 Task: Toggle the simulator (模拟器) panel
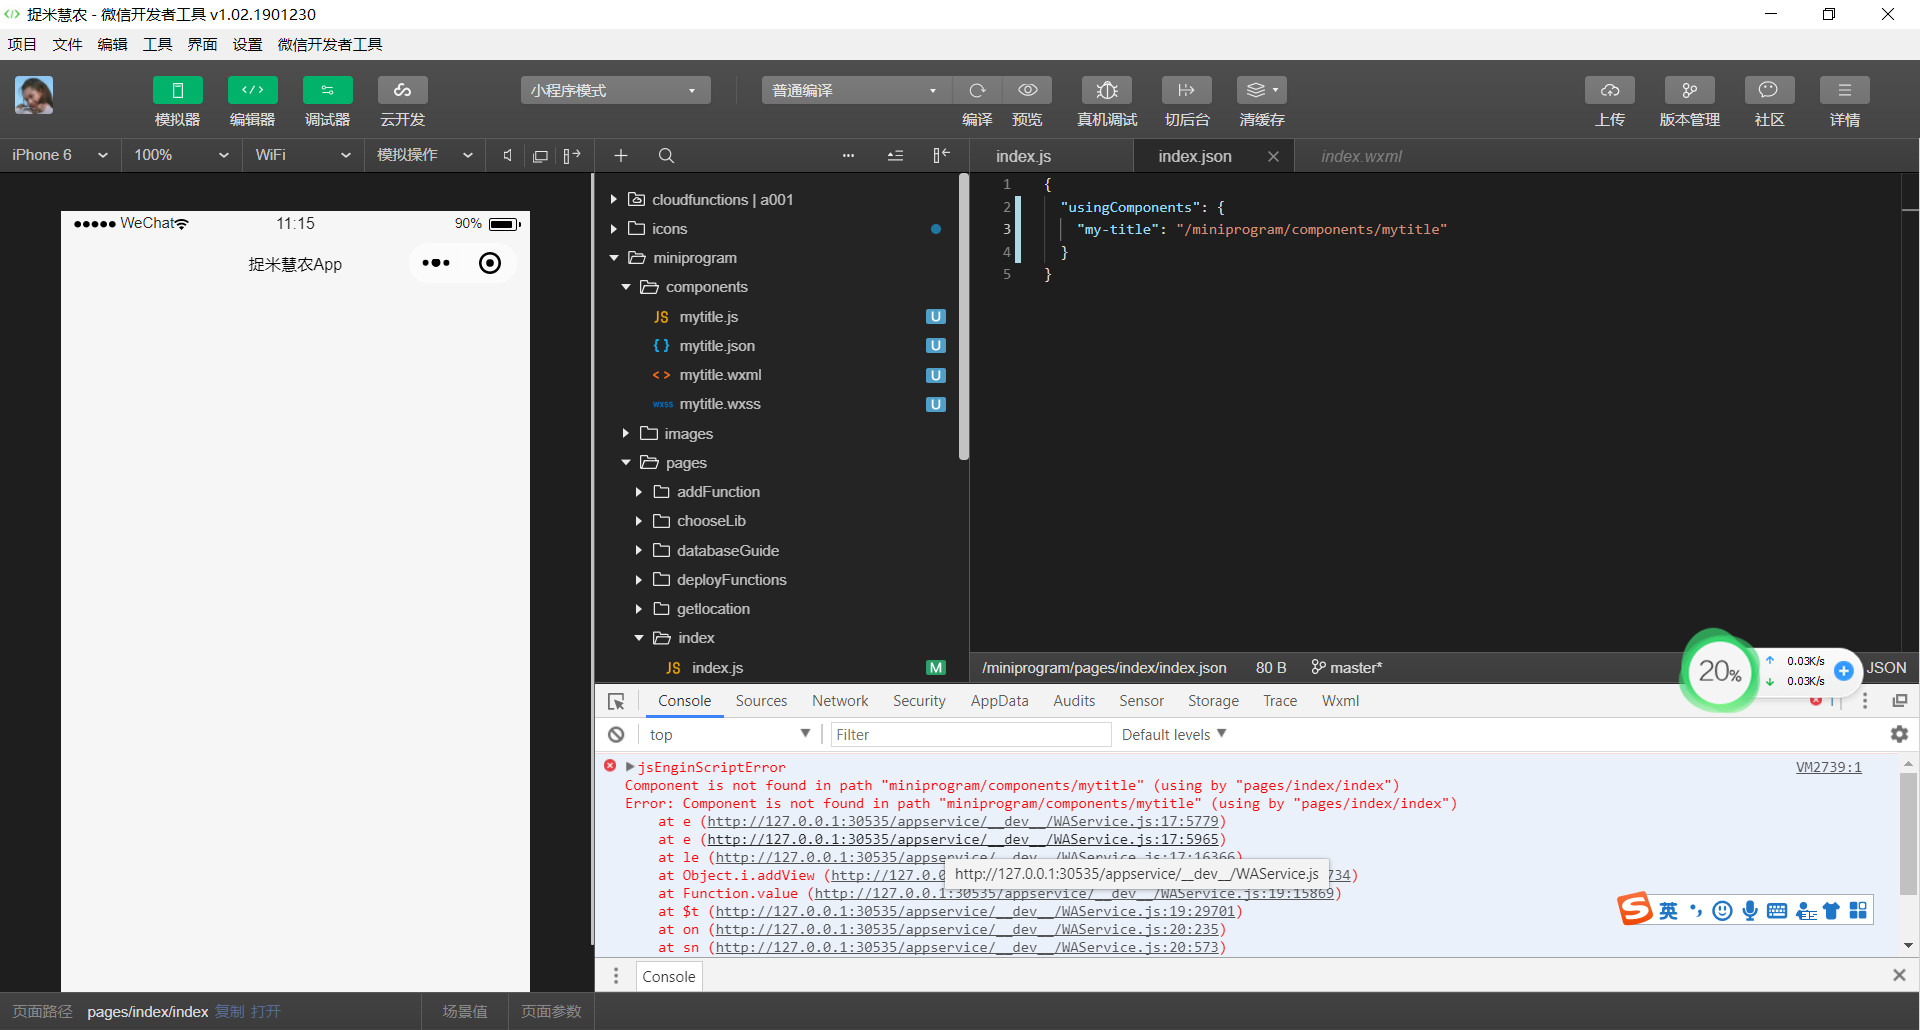[178, 90]
